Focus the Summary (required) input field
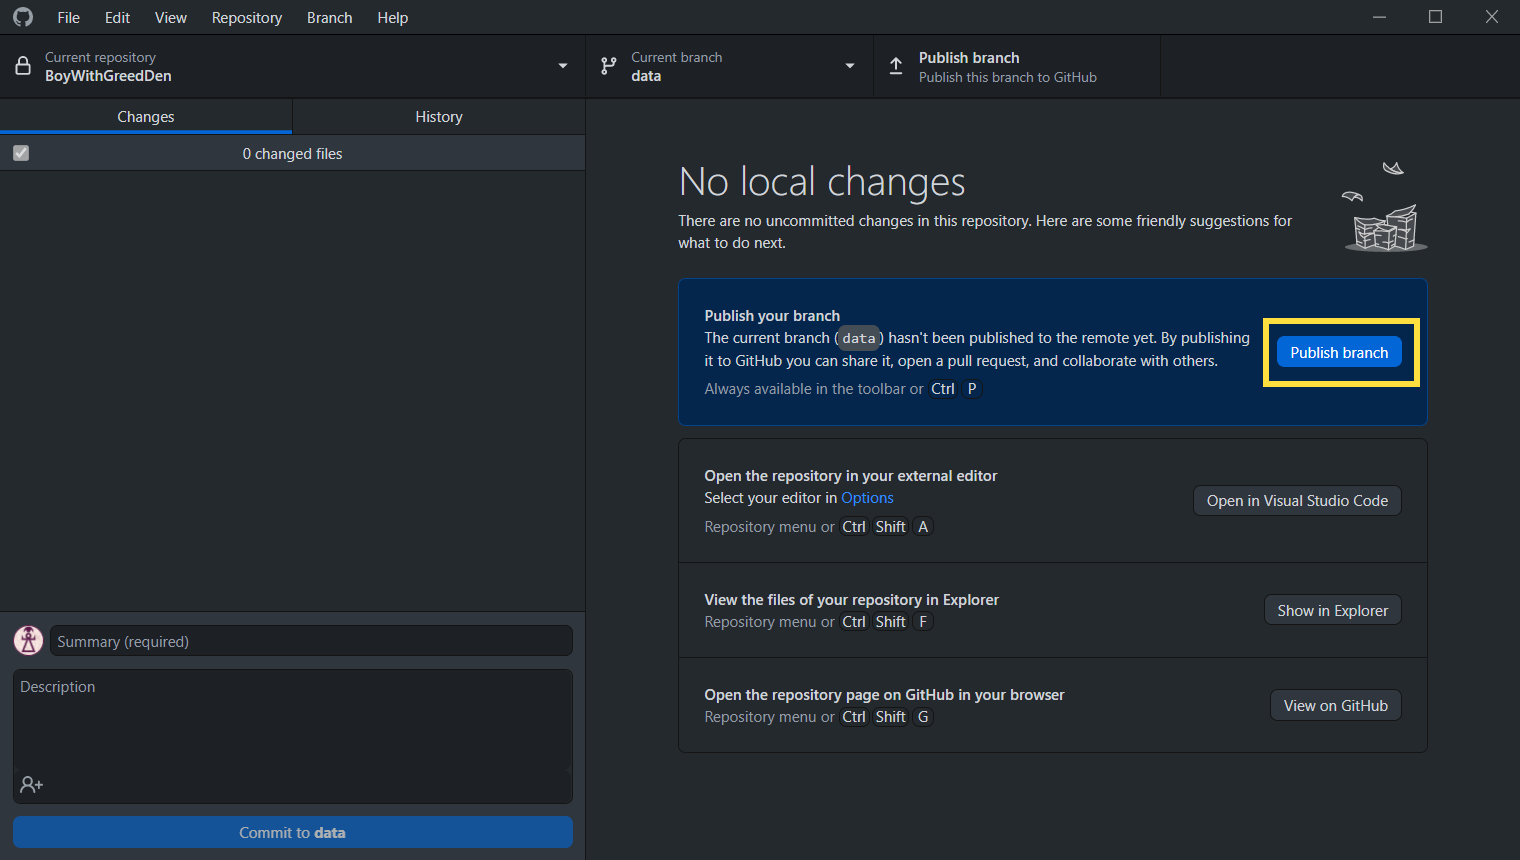1520x860 pixels. tap(311, 641)
